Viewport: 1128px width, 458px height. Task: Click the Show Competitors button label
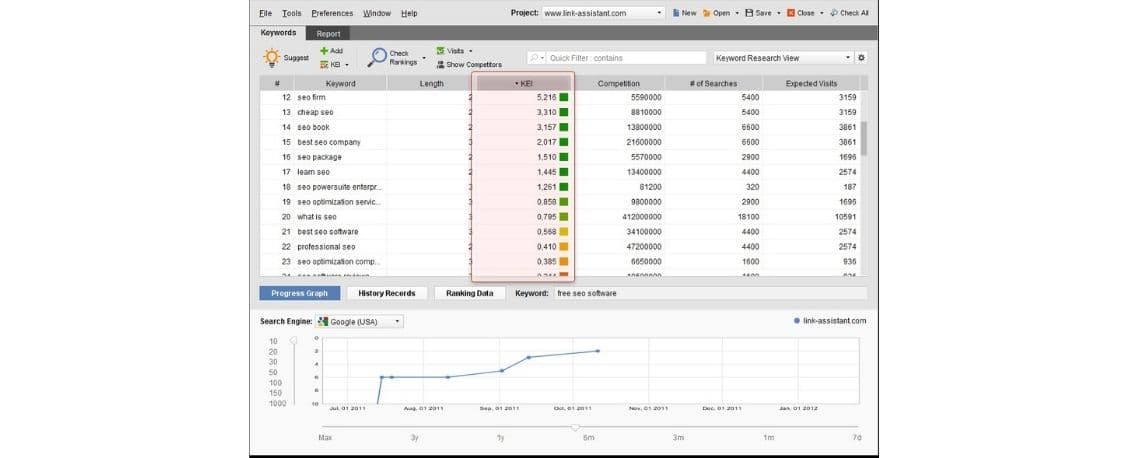[474, 65]
